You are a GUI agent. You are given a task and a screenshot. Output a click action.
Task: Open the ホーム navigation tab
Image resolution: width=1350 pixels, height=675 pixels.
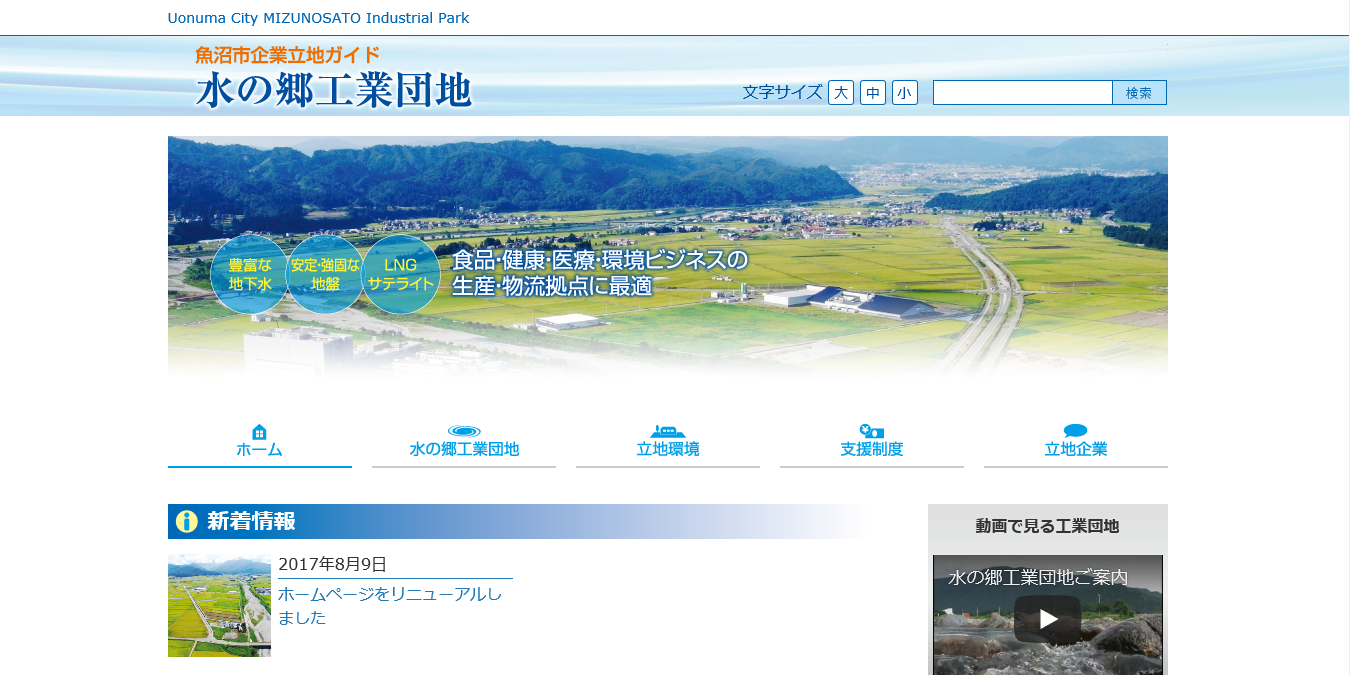260,441
